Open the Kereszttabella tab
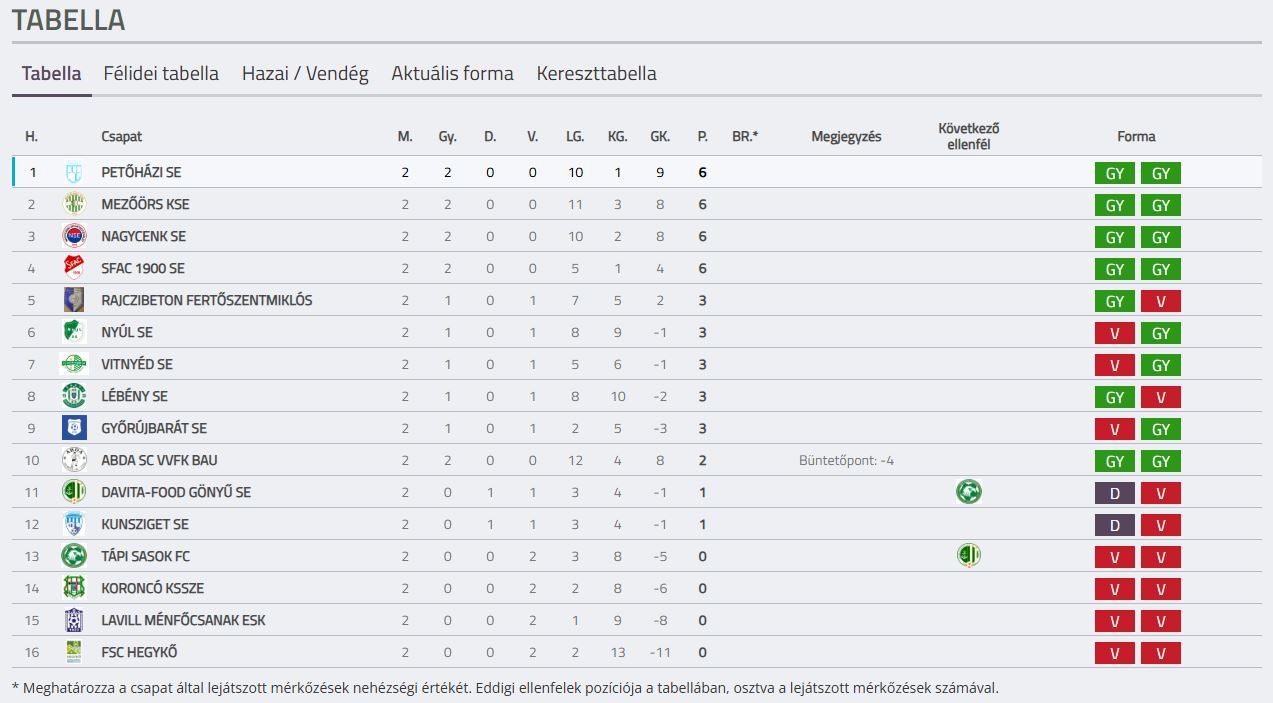Screen dimensions: 1273x703 tap(596, 74)
